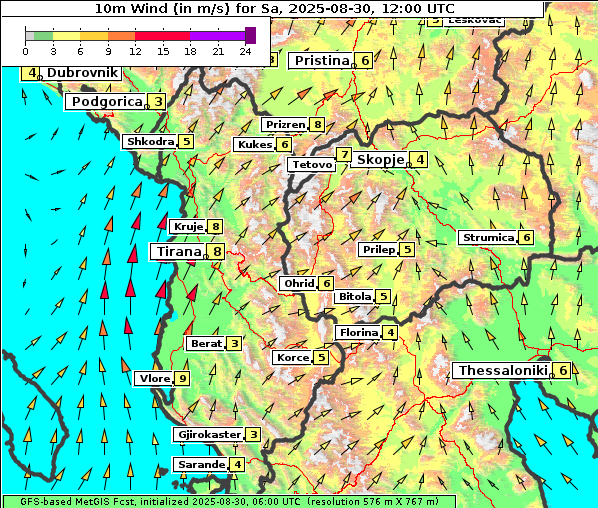Select the Skopje city label
Image resolution: width=598 pixels, height=508 pixels.
[381, 159]
